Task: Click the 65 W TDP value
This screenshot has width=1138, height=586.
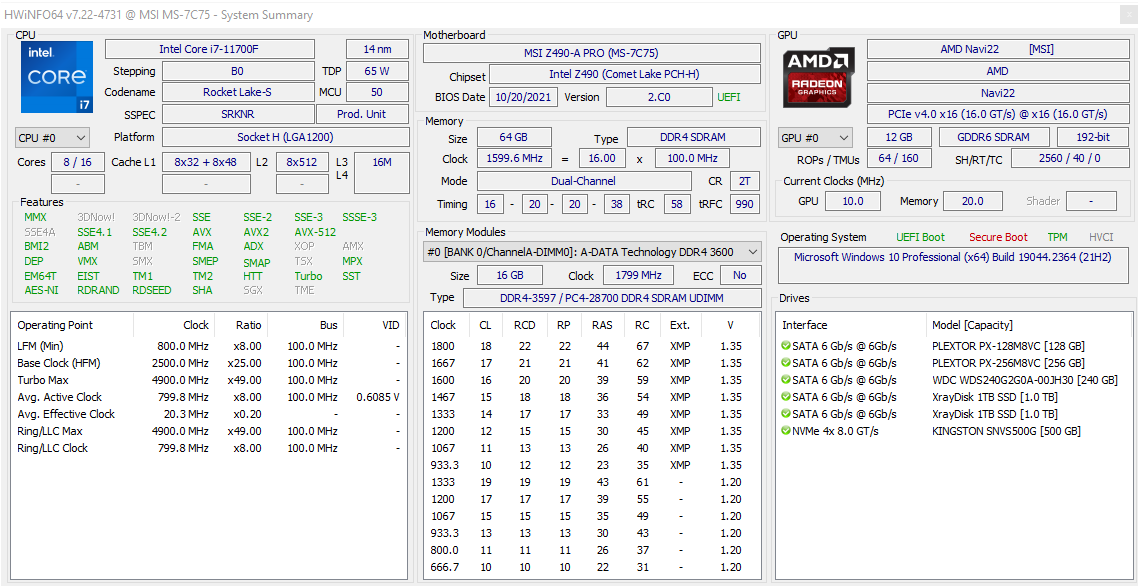Action: tap(377, 71)
